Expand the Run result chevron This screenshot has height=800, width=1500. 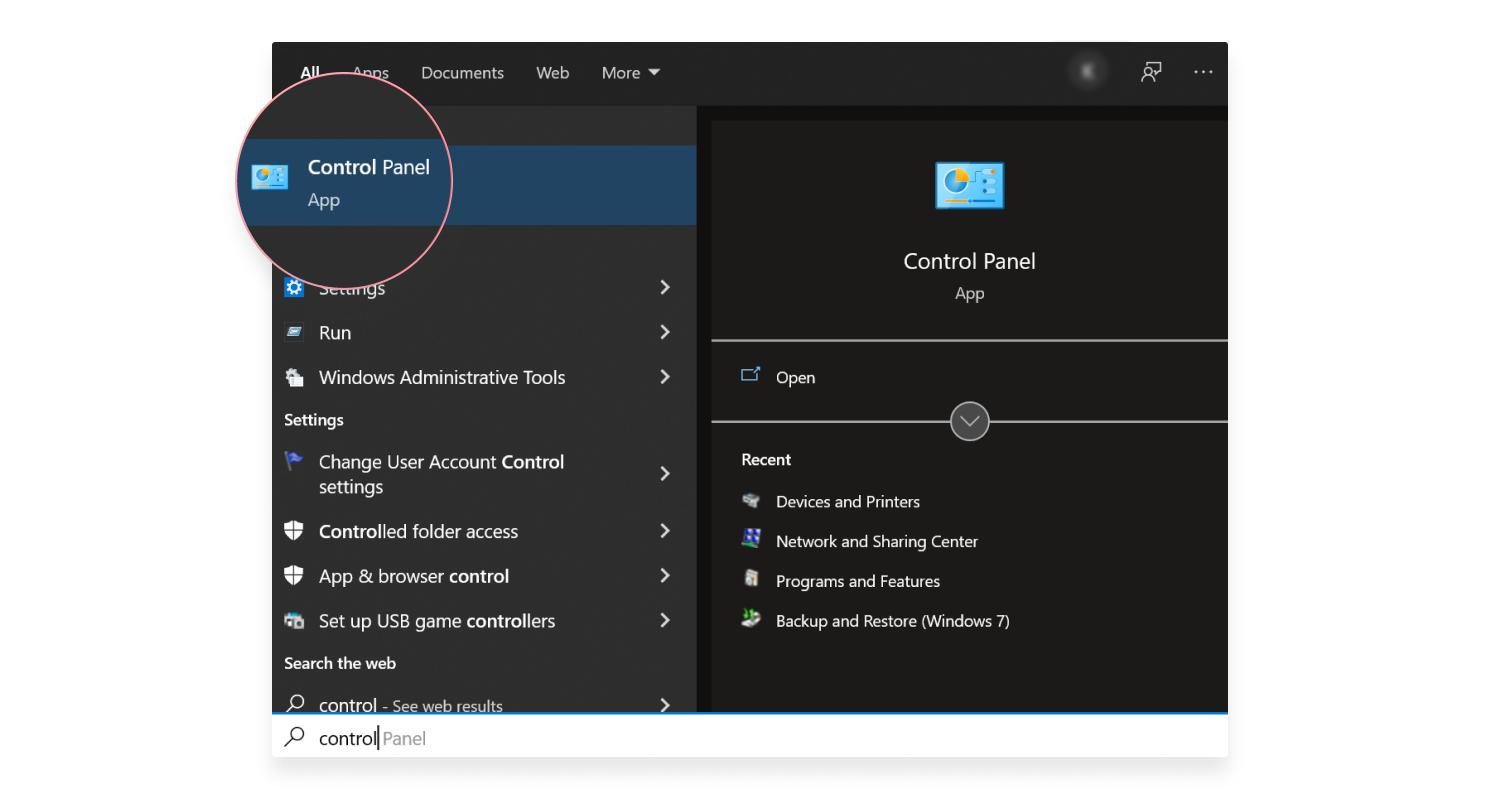(x=665, y=332)
